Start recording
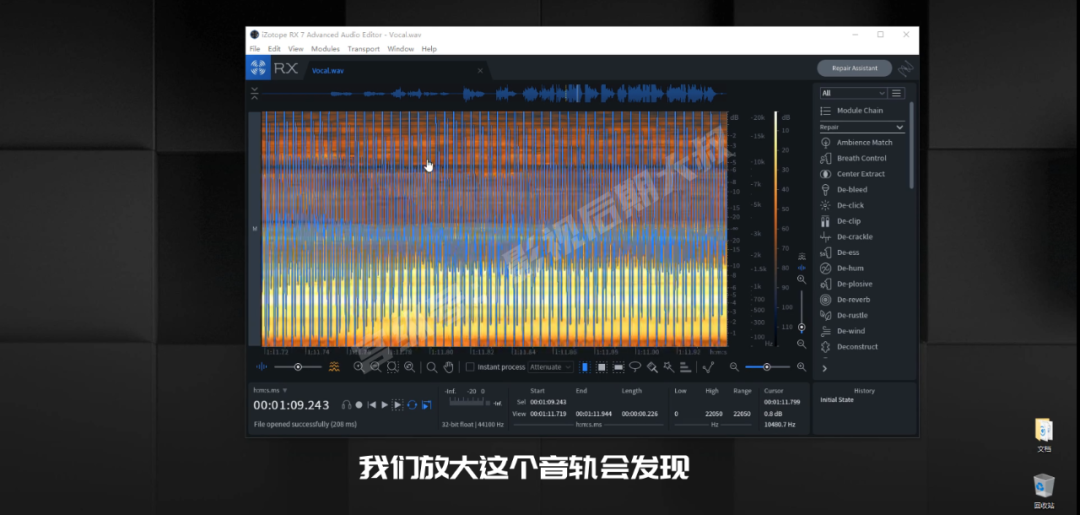The width and height of the screenshot is (1080, 515). pos(359,405)
